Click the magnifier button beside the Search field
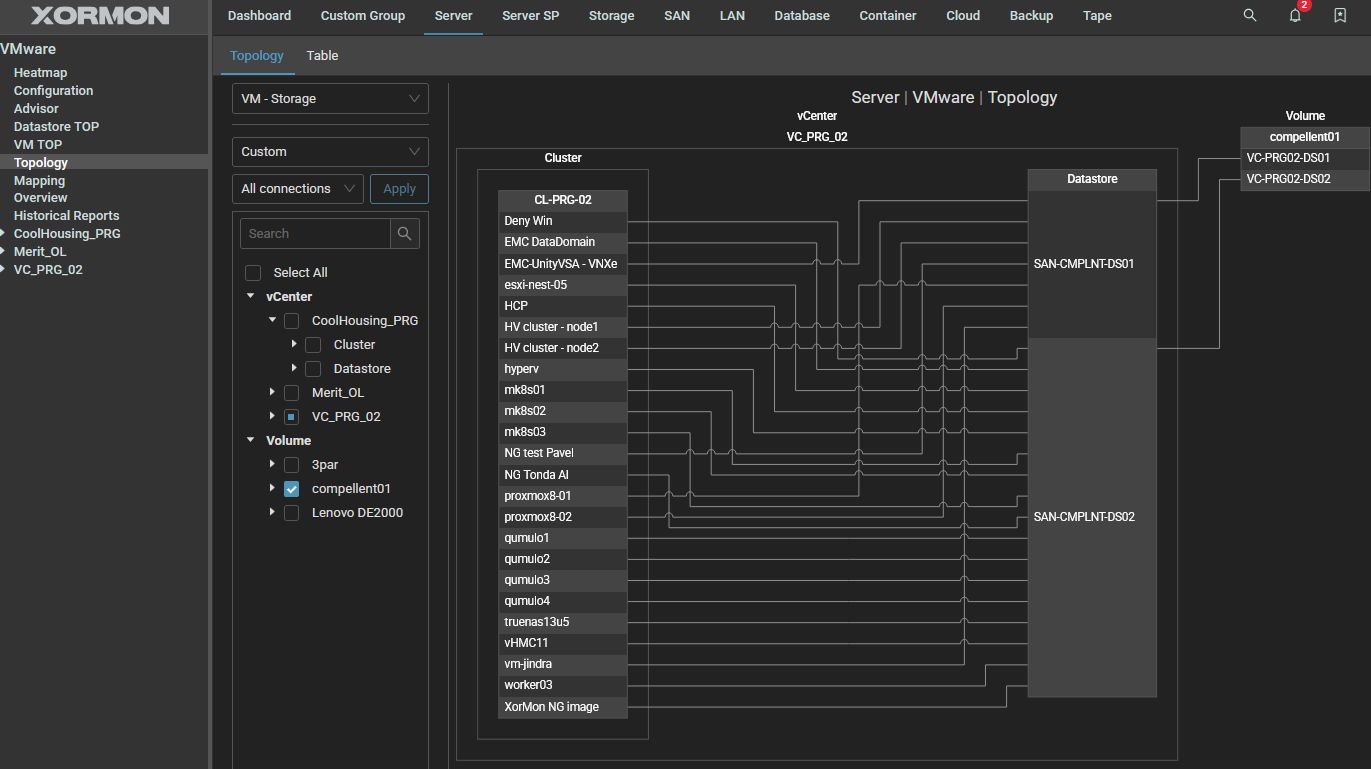This screenshot has width=1371, height=769. tap(404, 234)
